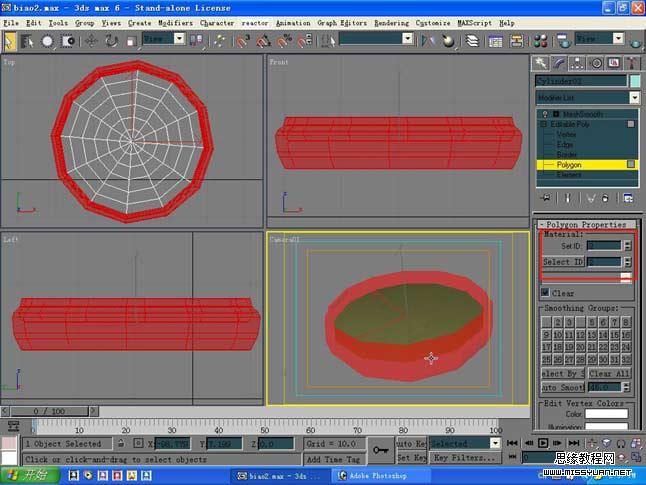Image resolution: width=646 pixels, height=485 pixels.
Task: Click the Select ID button
Action: pyautogui.click(x=563, y=262)
